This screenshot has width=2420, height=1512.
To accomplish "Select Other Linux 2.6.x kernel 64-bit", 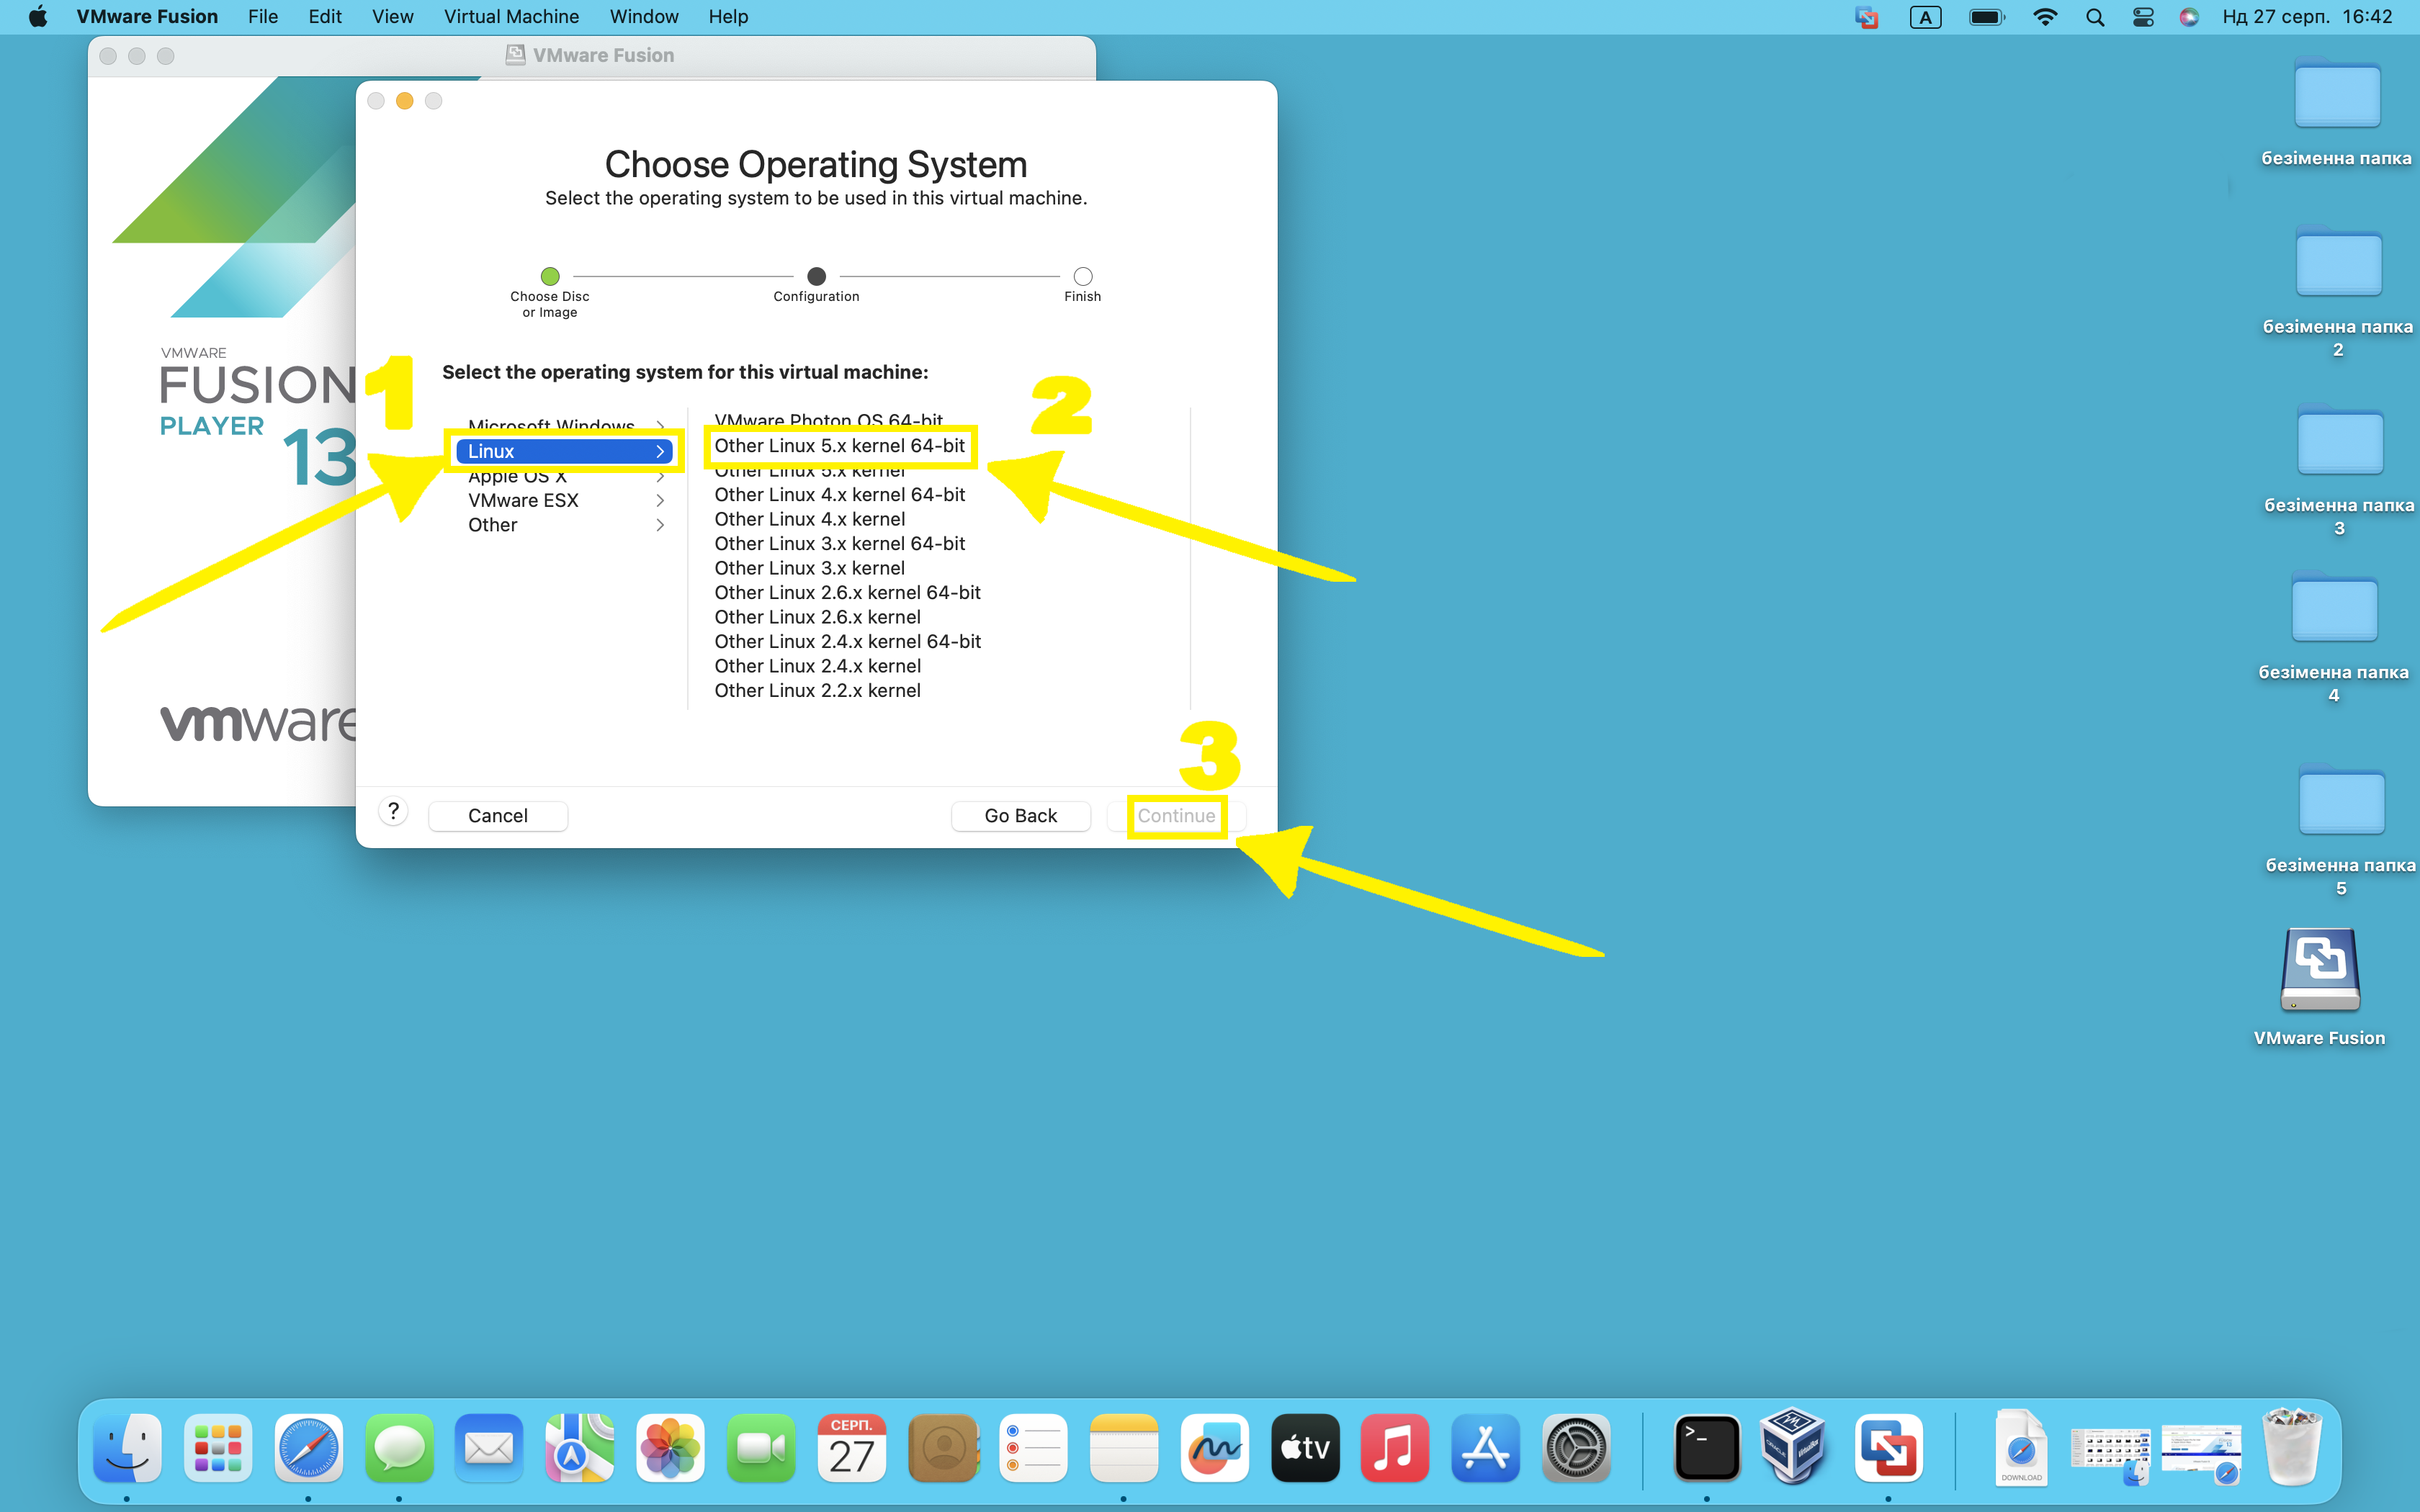I will [x=848, y=593].
